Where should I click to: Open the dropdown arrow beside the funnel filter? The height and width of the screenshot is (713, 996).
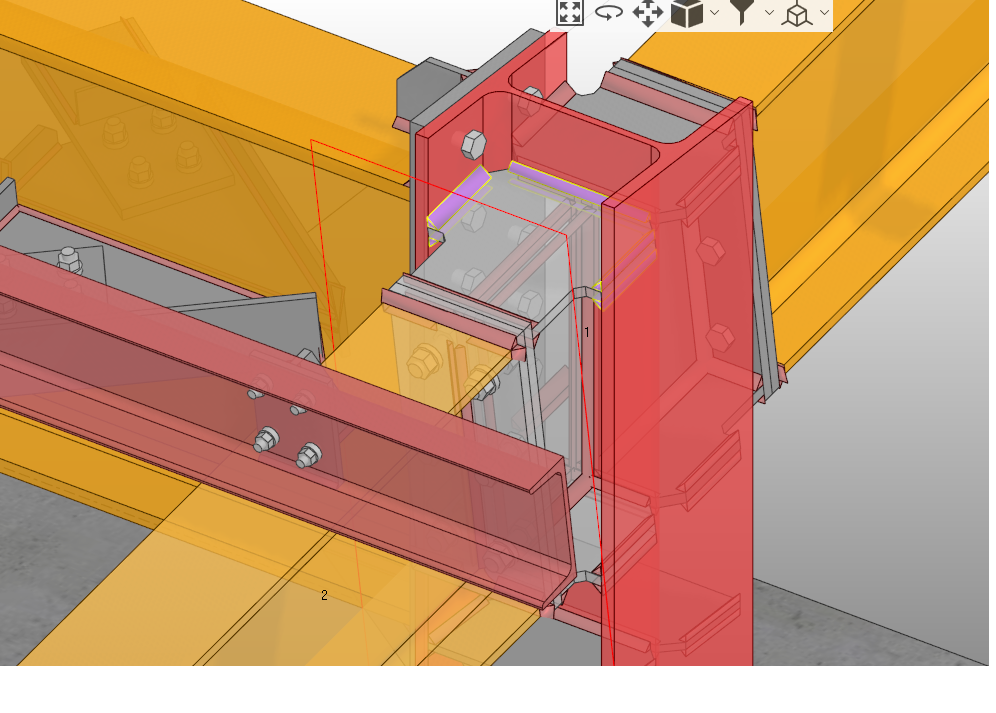click(x=769, y=13)
